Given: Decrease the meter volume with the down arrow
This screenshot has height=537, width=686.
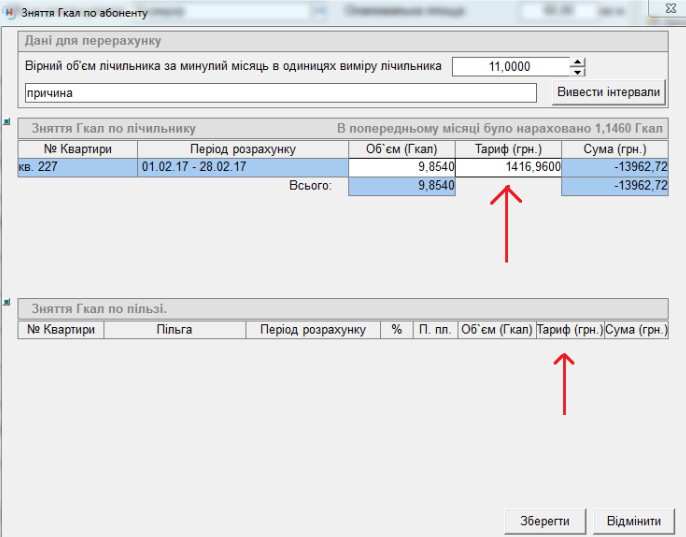Looking at the screenshot, I should [577, 72].
